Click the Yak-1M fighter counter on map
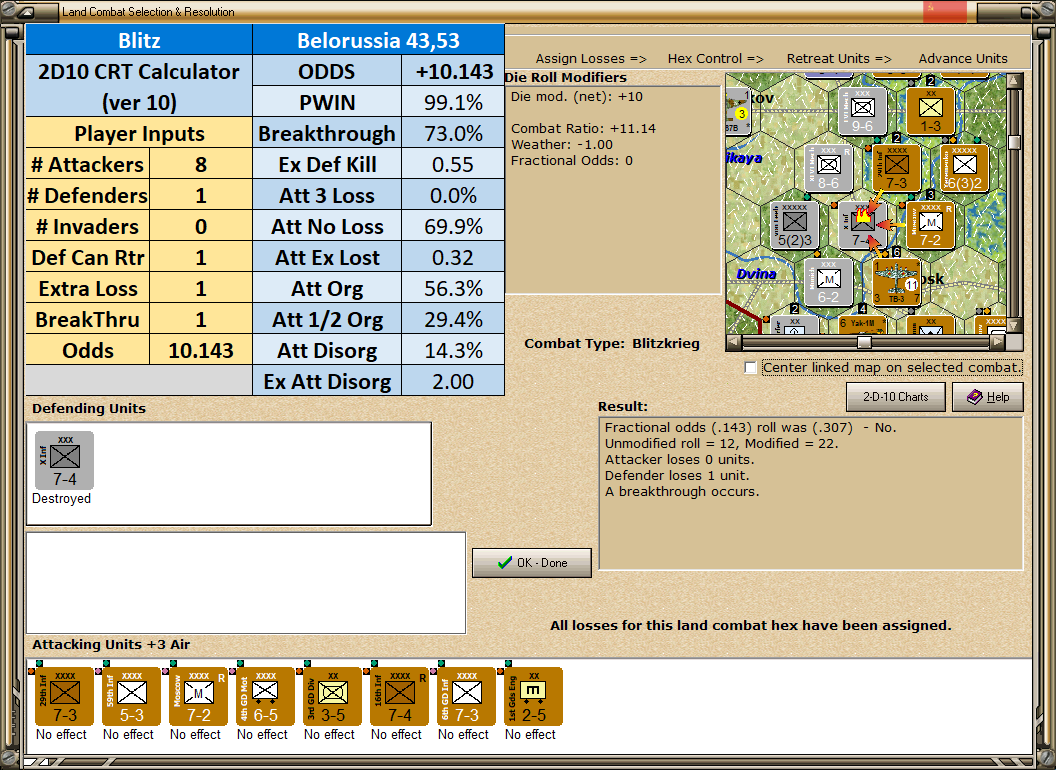 coord(862,325)
